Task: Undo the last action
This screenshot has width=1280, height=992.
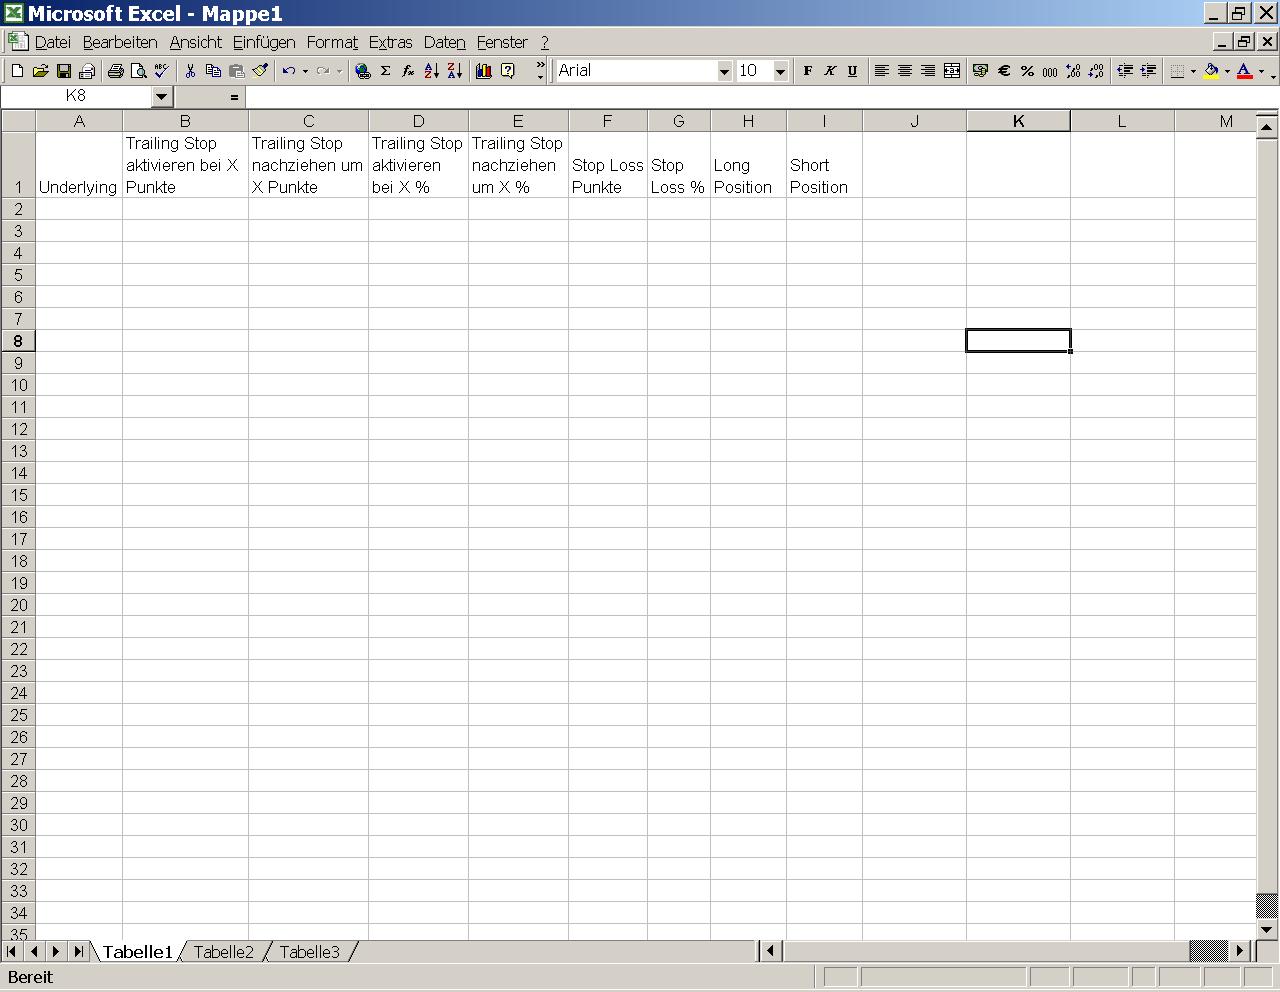Action: [288, 71]
